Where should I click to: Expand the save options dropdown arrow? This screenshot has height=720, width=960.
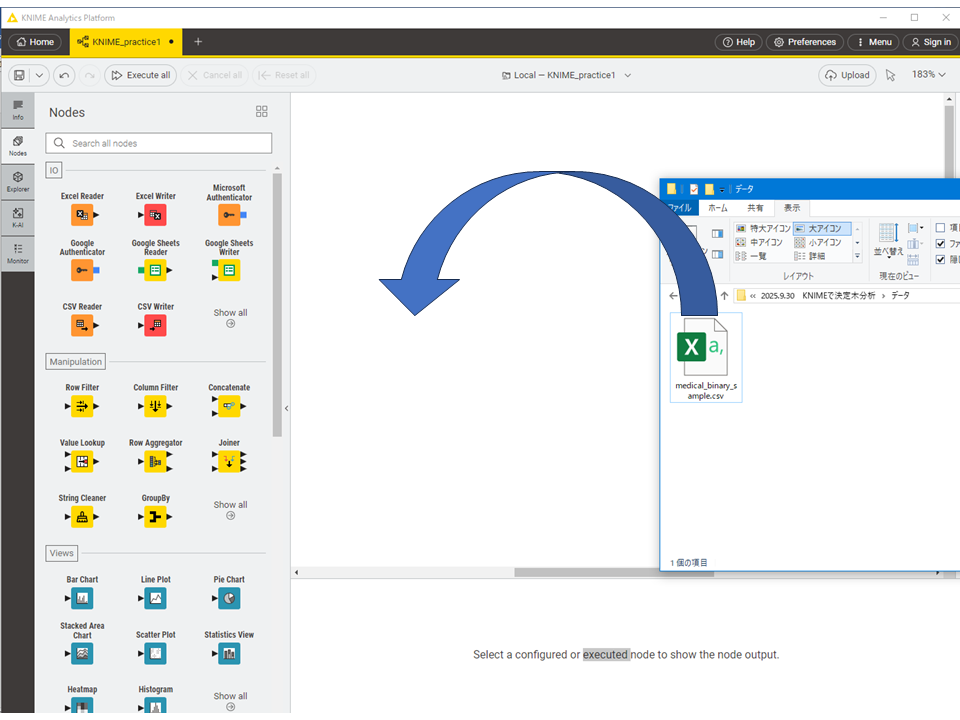click(x=40, y=75)
